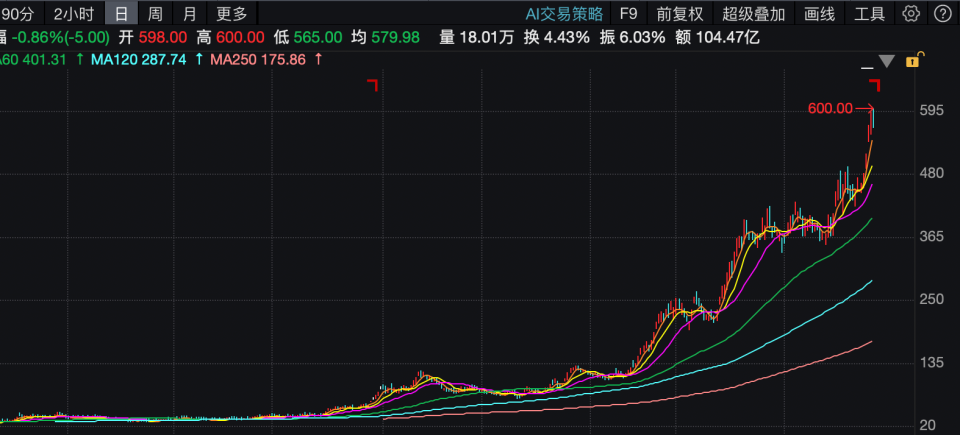Select the 日 daily period tab
The image size is (960, 435).
(122, 13)
